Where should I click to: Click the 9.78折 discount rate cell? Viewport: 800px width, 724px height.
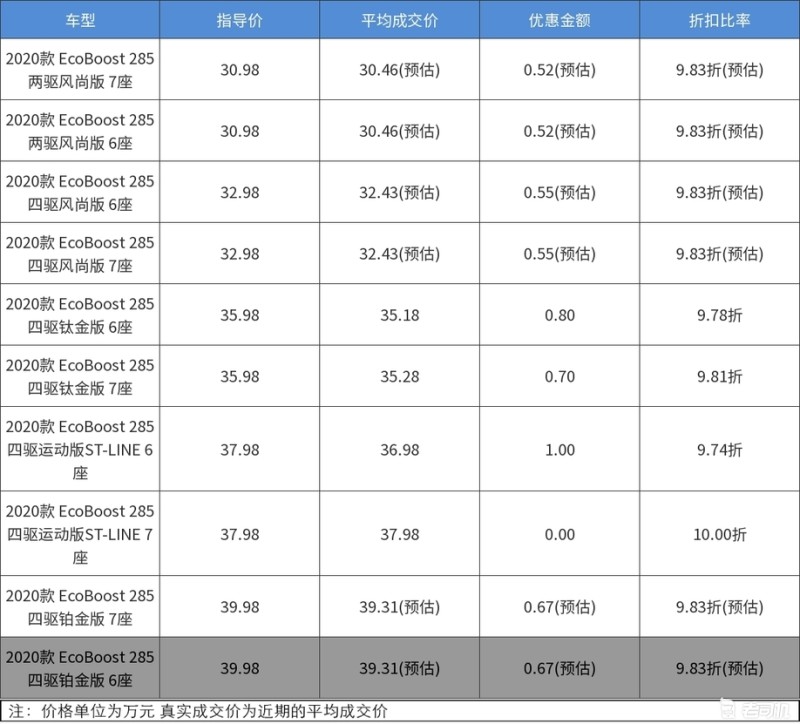pos(720,315)
